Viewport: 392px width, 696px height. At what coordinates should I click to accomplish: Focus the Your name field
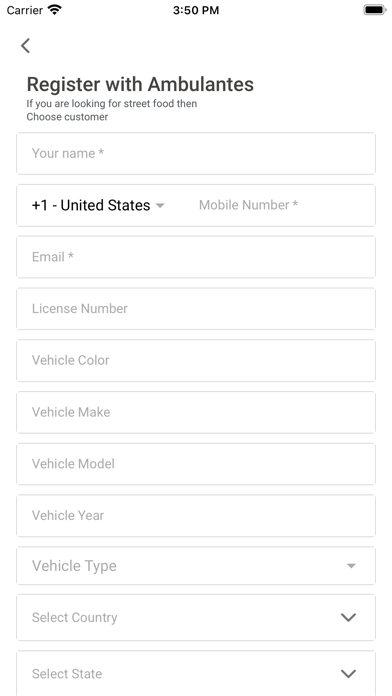tap(196, 154)
